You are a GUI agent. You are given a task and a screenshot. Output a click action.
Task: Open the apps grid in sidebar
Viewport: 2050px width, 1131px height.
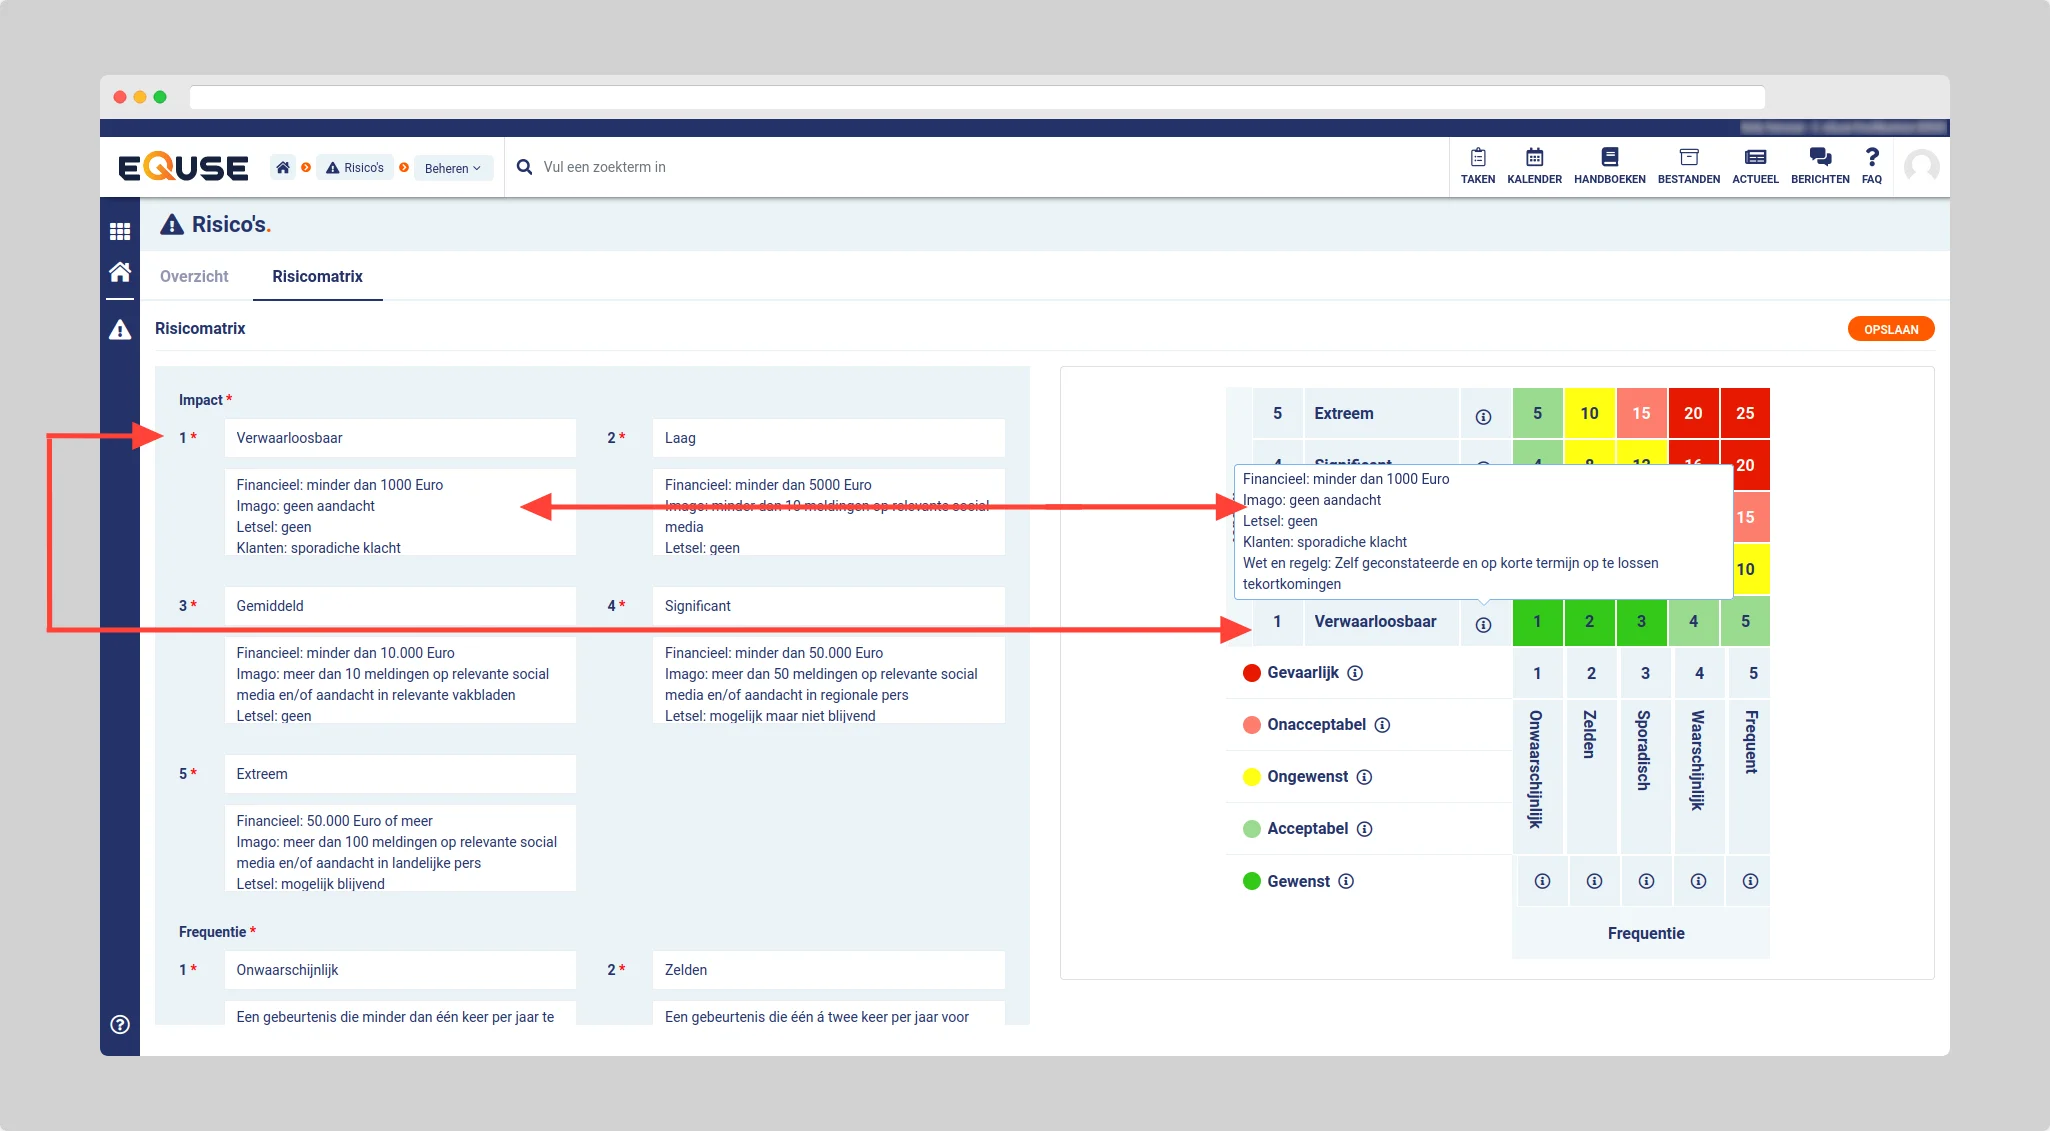point(120,232)
